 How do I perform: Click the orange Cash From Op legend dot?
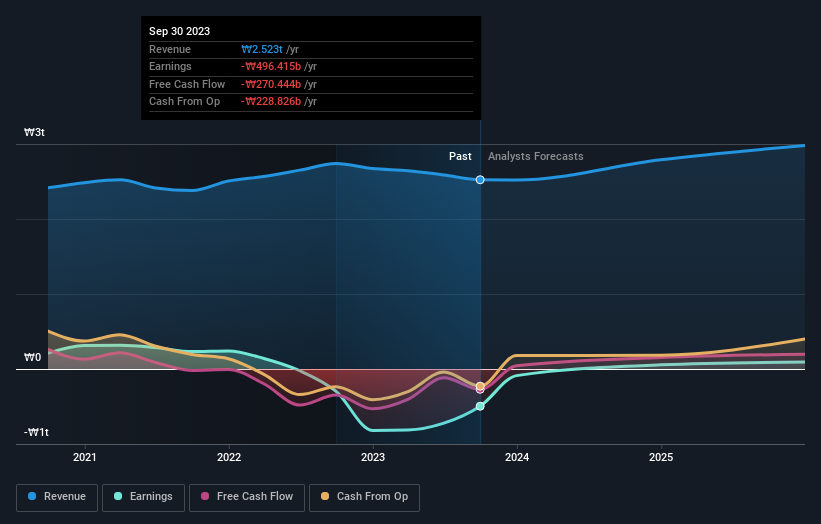click(325, 496)
